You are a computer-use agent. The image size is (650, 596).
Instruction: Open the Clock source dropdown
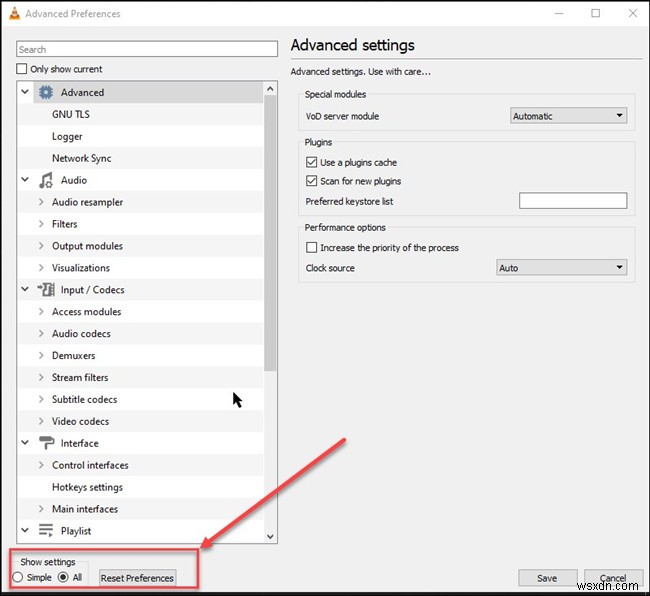click(x=561, y=267)
